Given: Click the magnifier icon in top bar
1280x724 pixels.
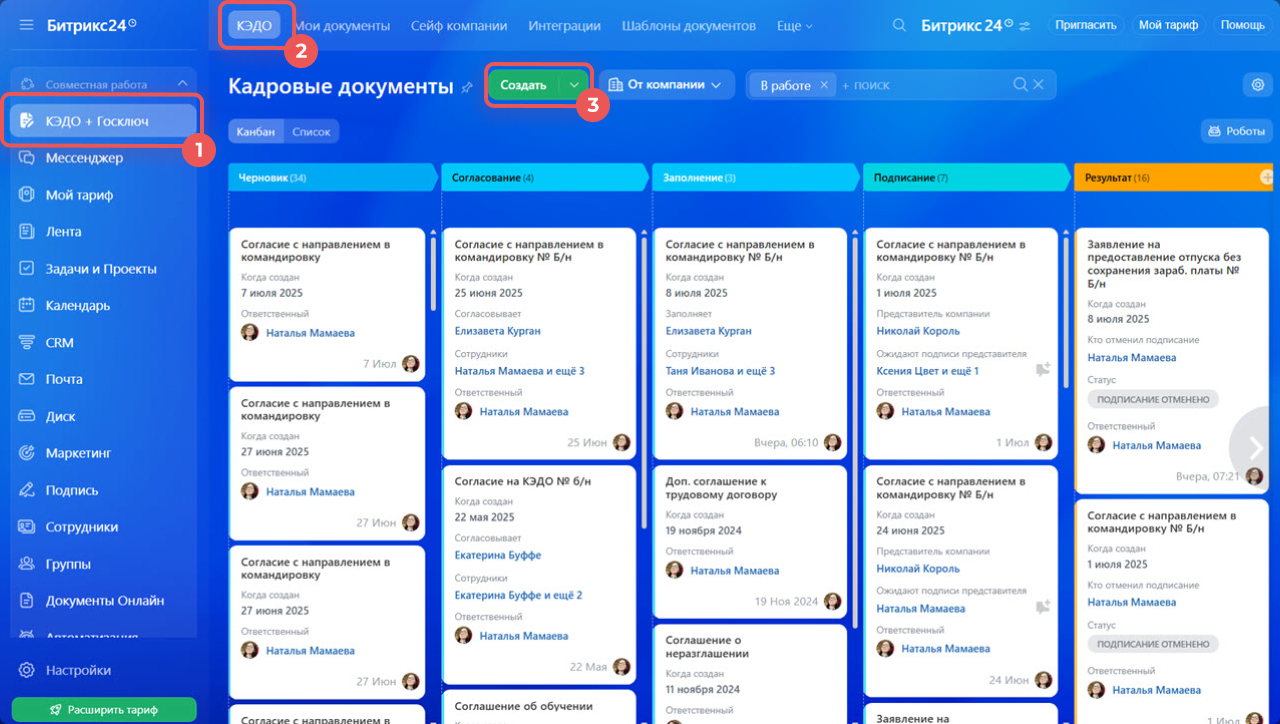Looking at the screenshot, I should coord(899,25).
